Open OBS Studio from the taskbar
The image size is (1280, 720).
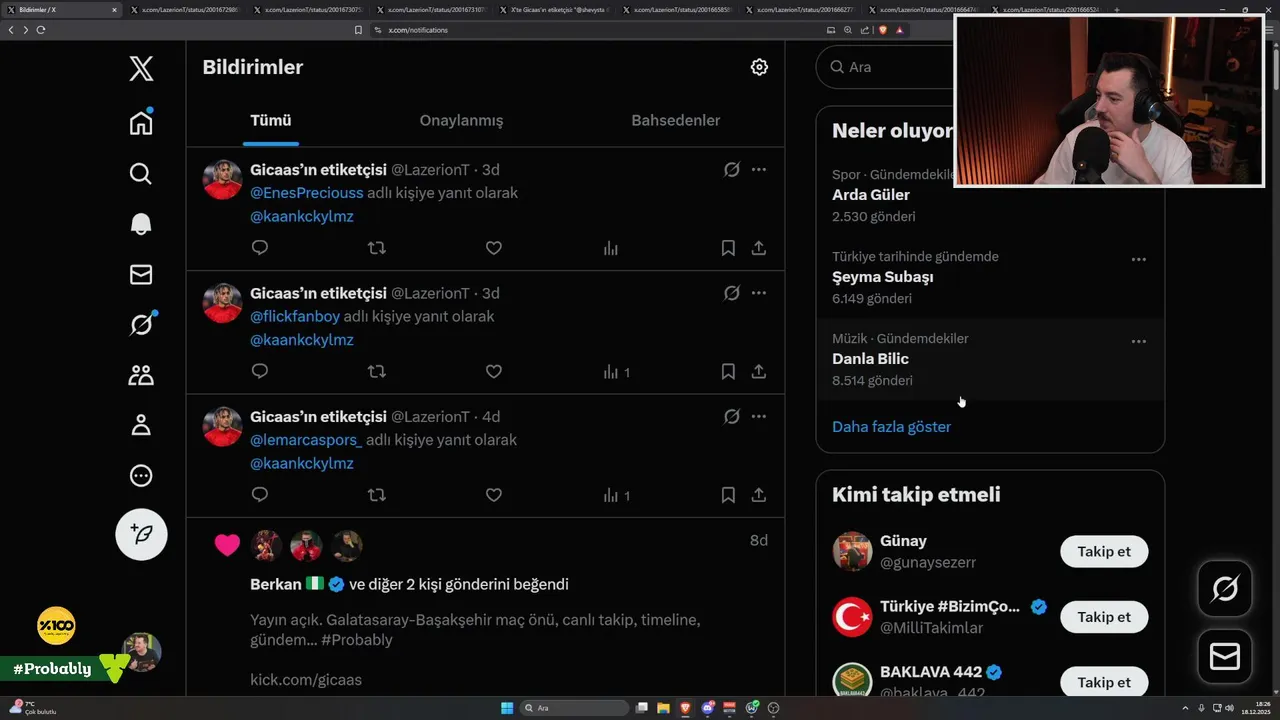tap(773, 708)
